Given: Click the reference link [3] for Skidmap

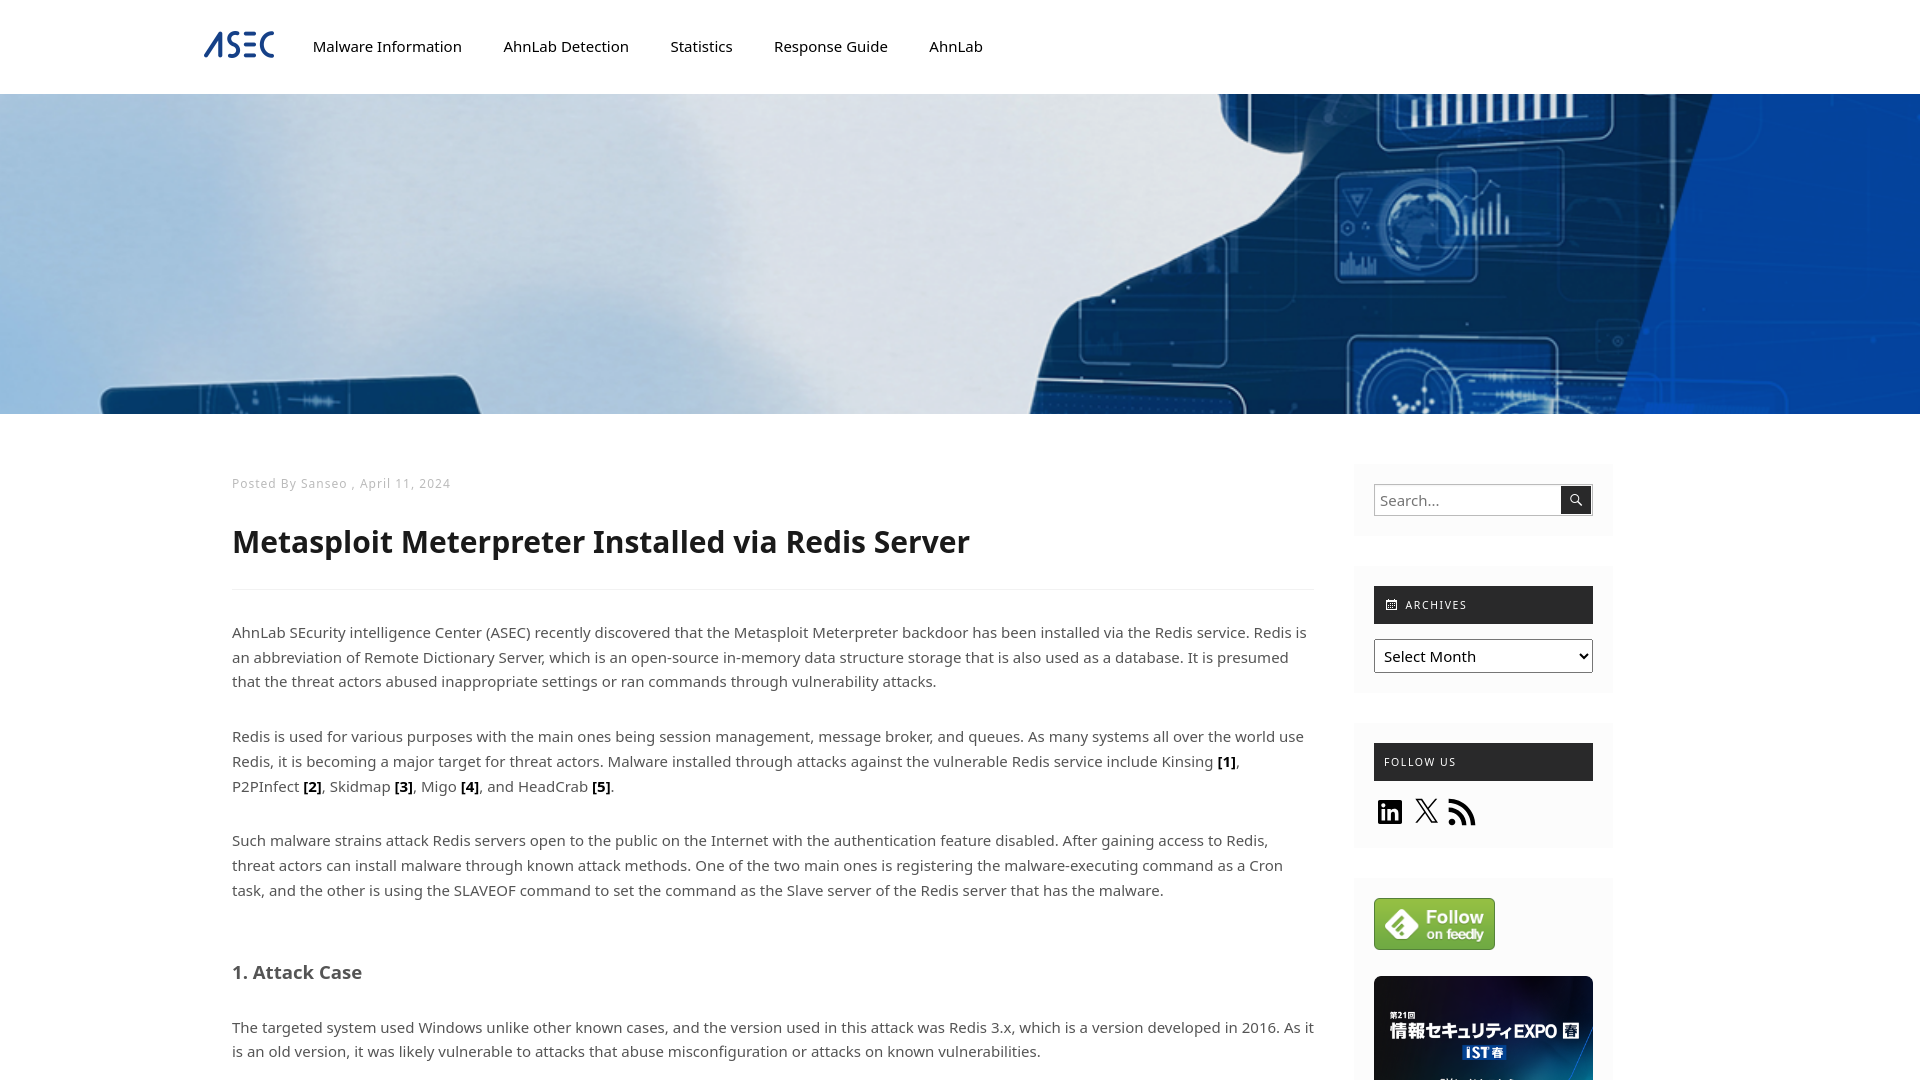Looking at the screenshot, I should [404, 786].
